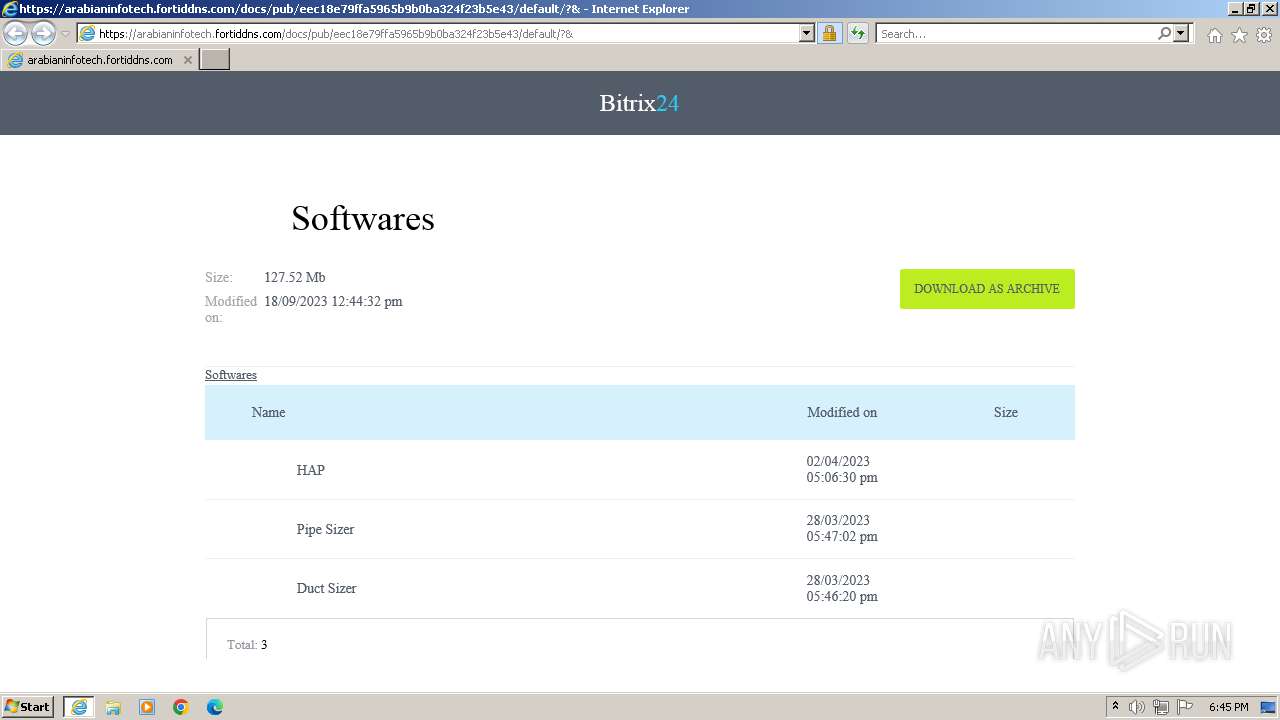Launch Windows Media Player from the taskbar
Screen dimensions: 1280x720
click(147, 707)
